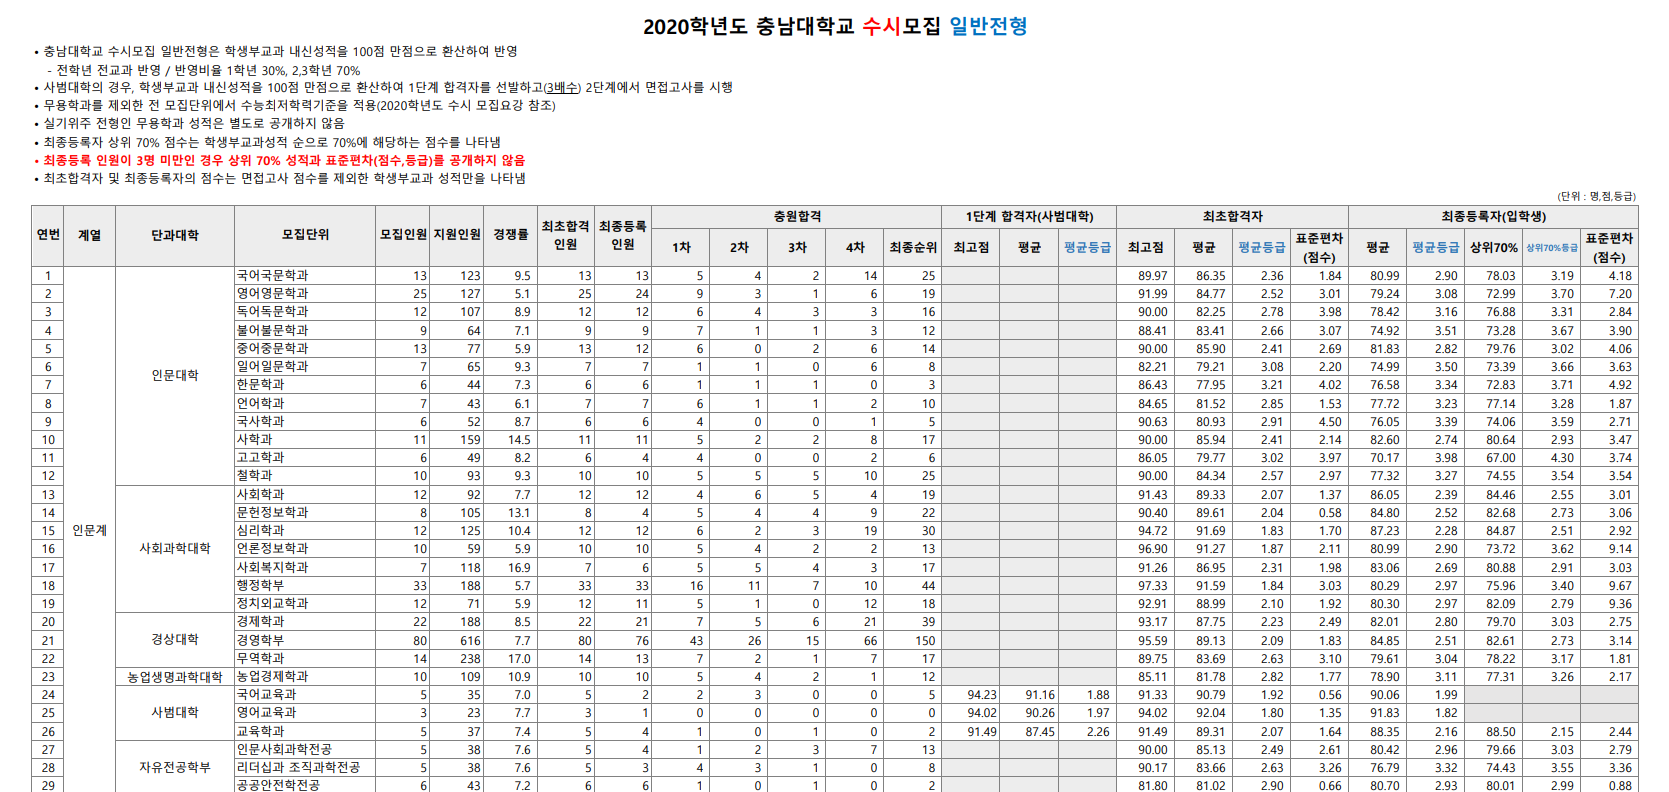Click the '영어교육과' department name
The width and height of the screenshot is (1669, 792).
coord(266,712)
